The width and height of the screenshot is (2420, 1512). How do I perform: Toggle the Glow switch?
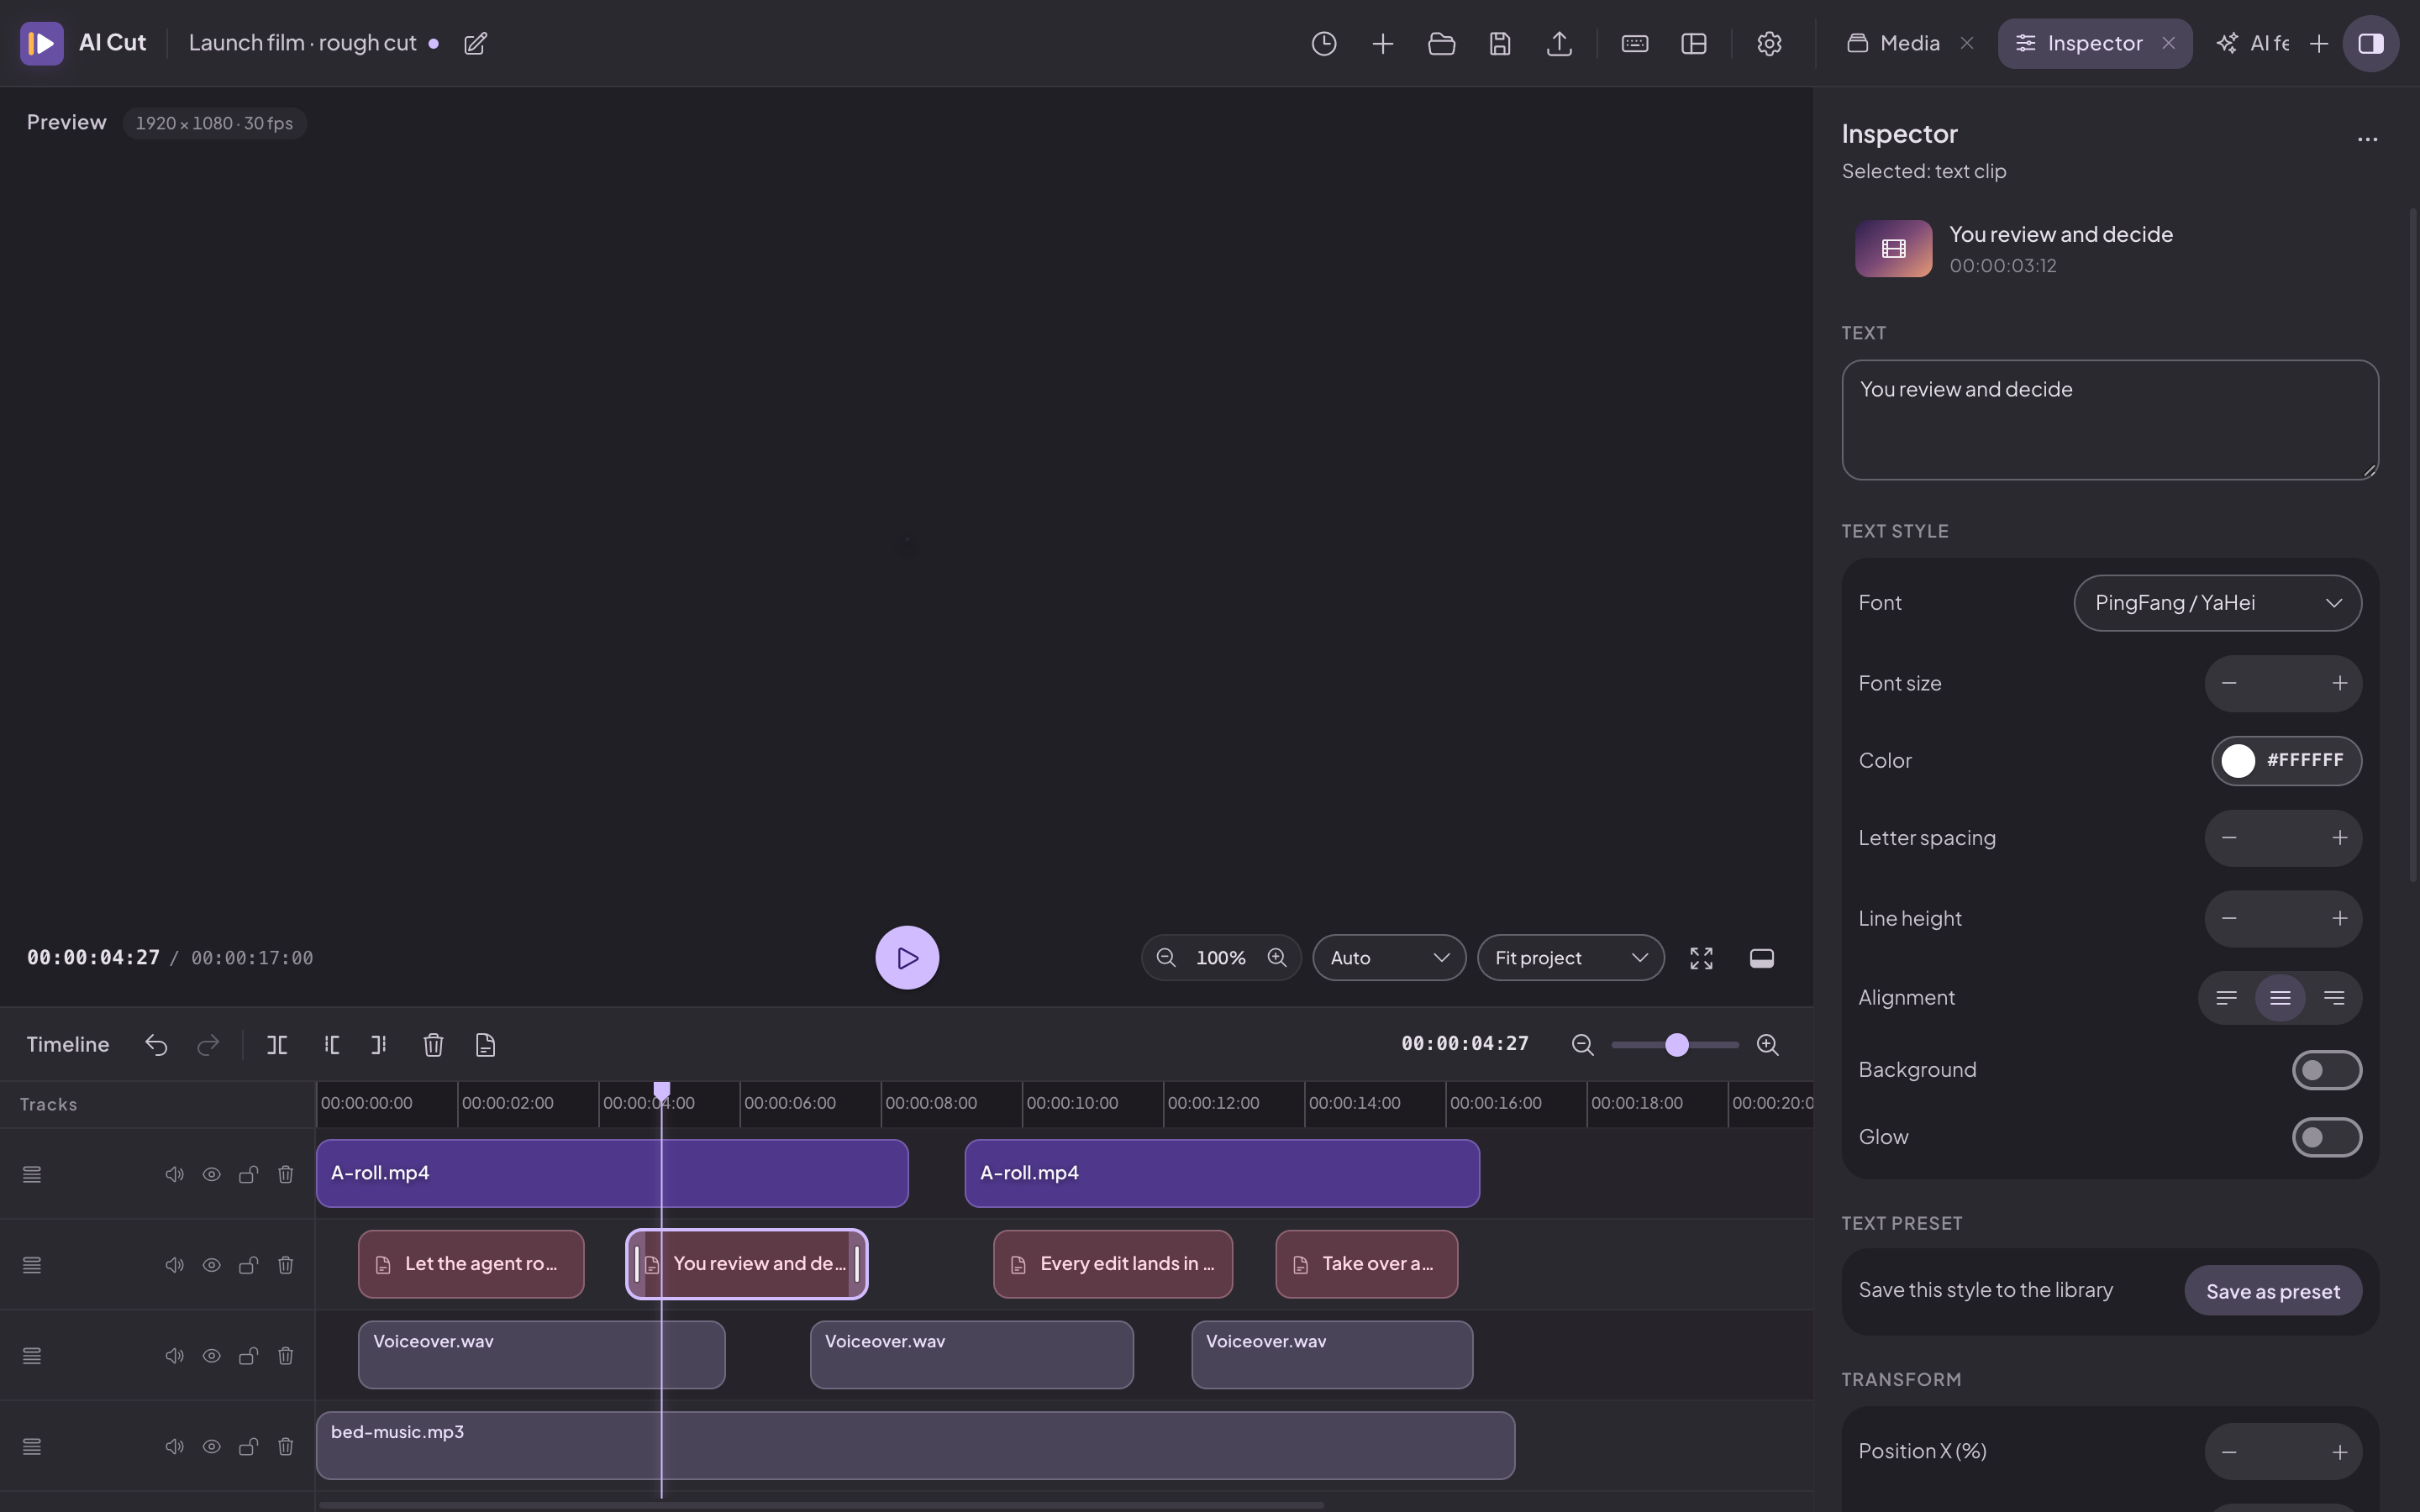[x=2327, y=1137]
